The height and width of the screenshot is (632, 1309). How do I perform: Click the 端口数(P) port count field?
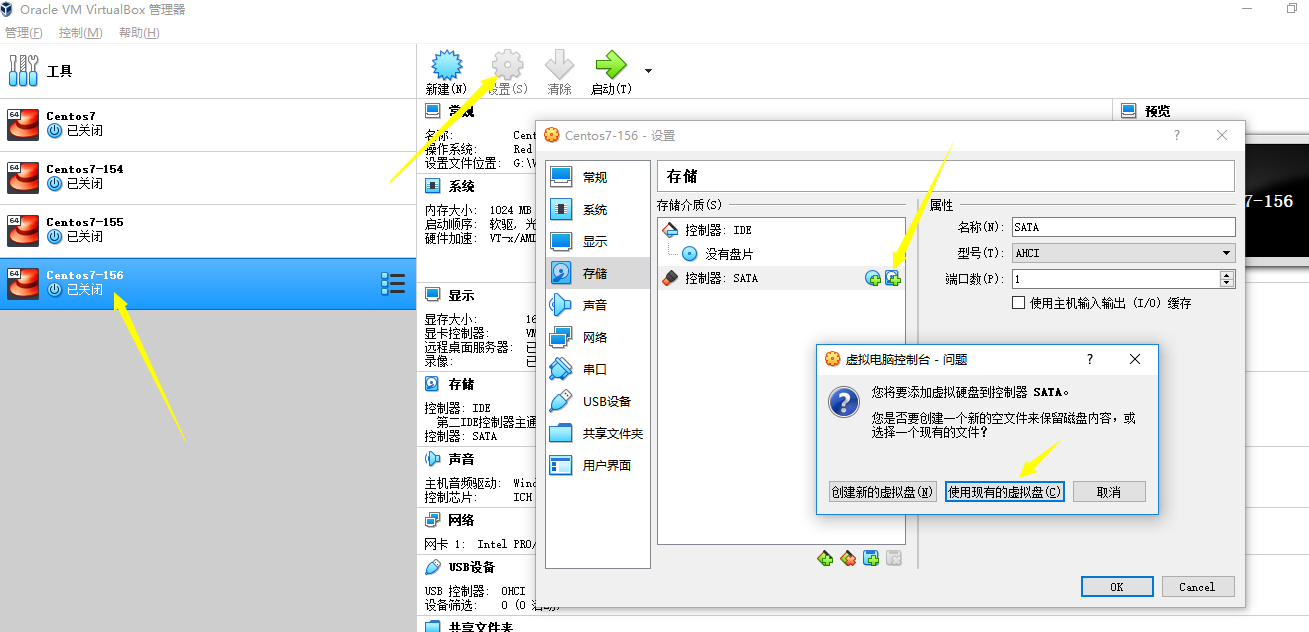(1115, 279)
